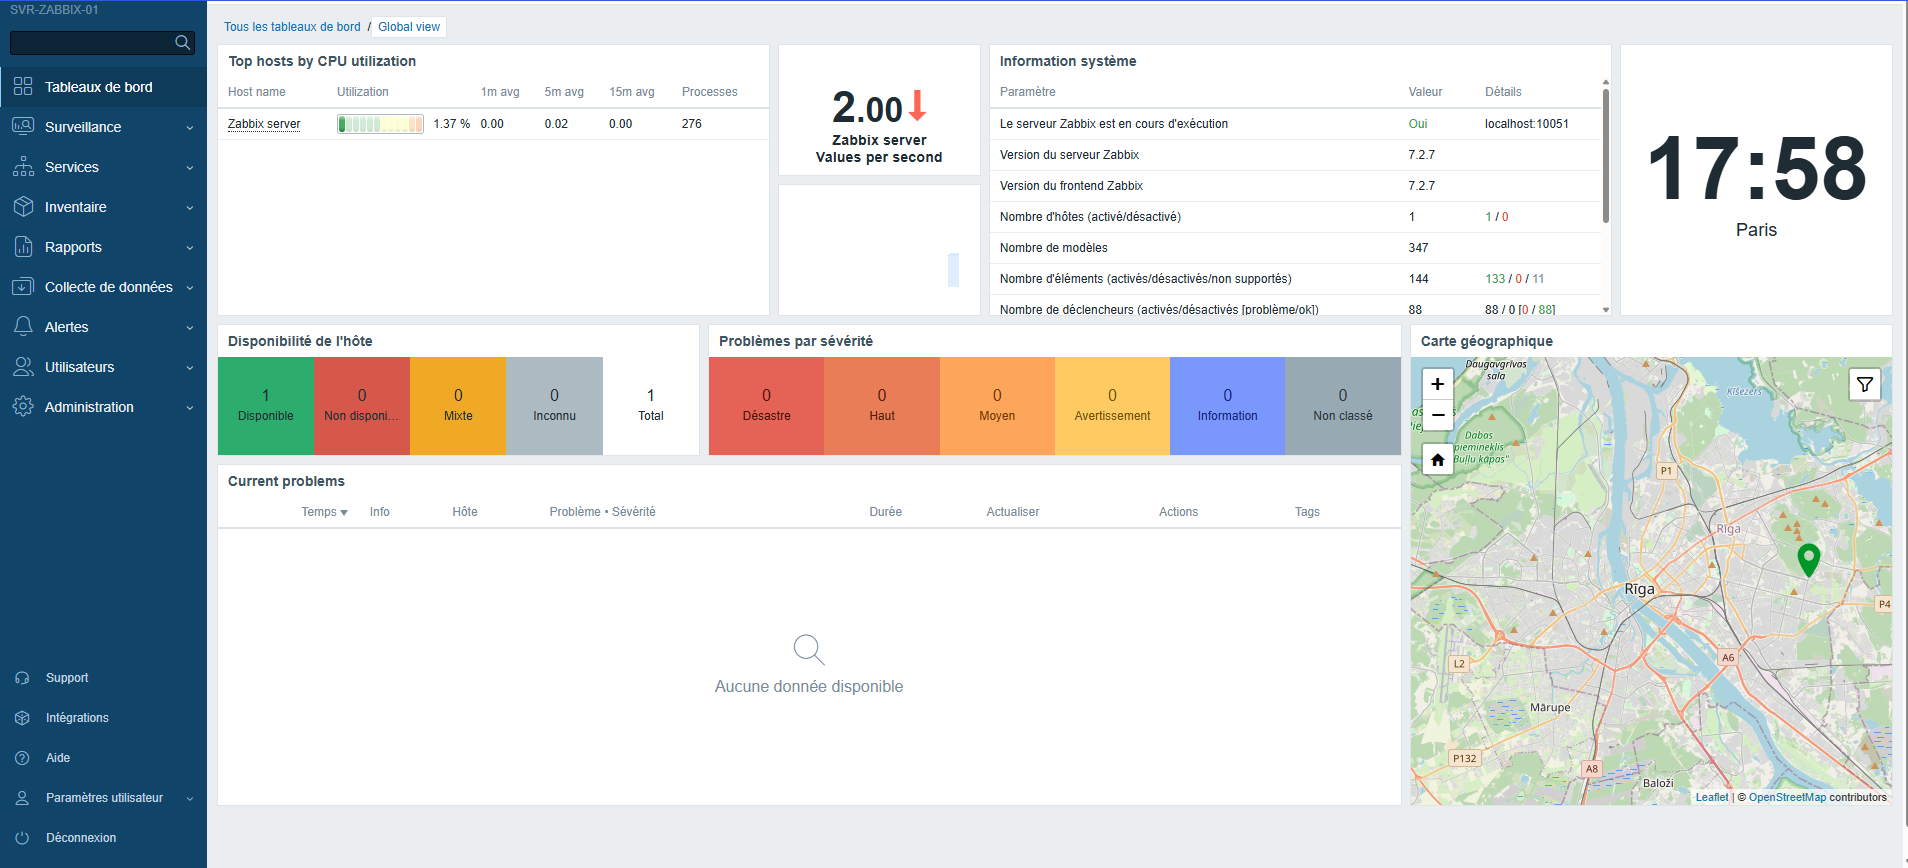This screenshot has height=868, width=1908.
Task: Click the Surveillance monitor icon
Action: point(23,127)
